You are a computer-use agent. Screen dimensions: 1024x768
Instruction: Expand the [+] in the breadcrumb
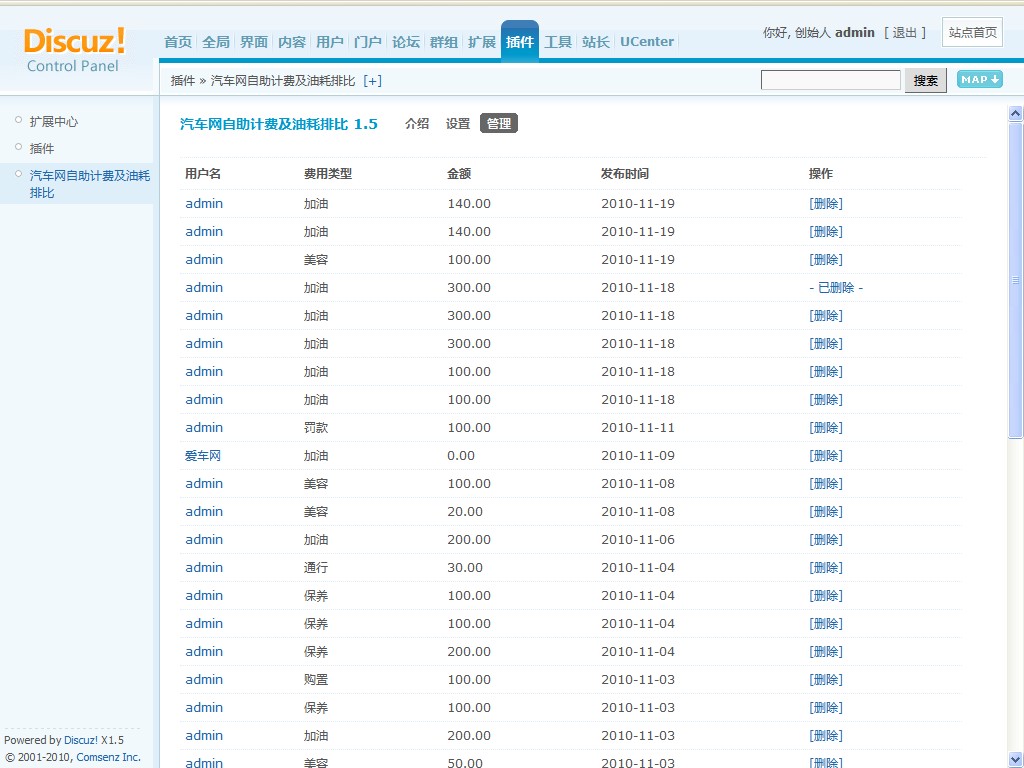(373, 80)
